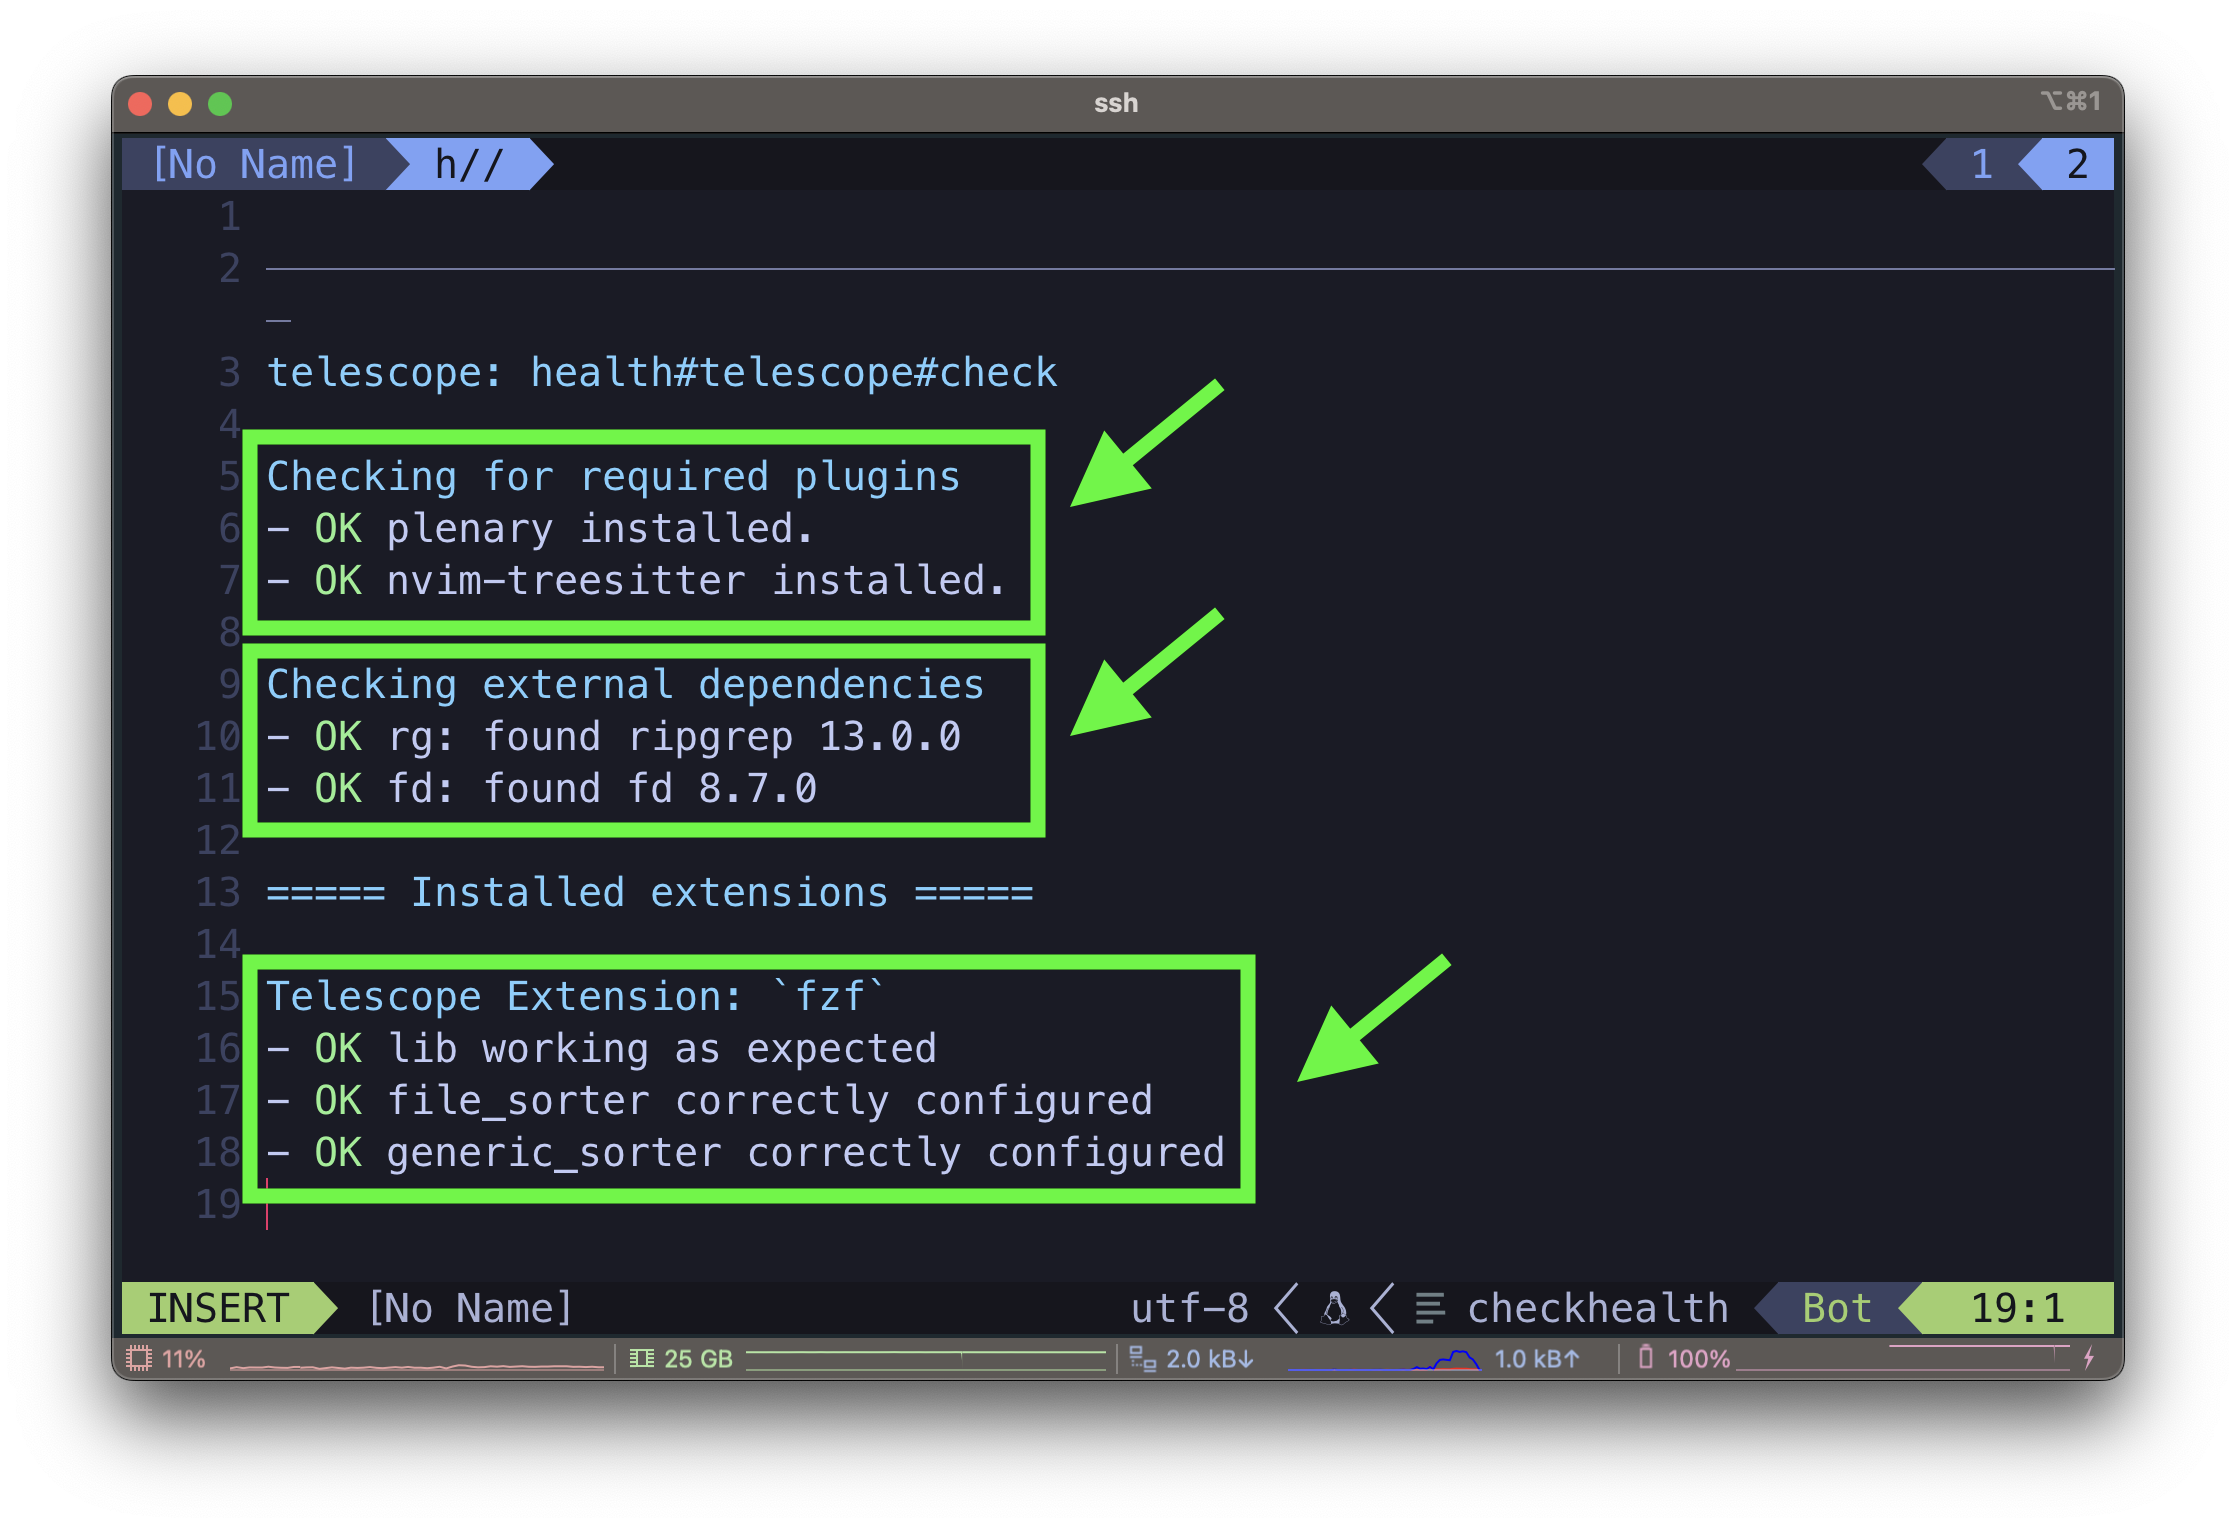Click line number 19 in the gutter

218,1204
